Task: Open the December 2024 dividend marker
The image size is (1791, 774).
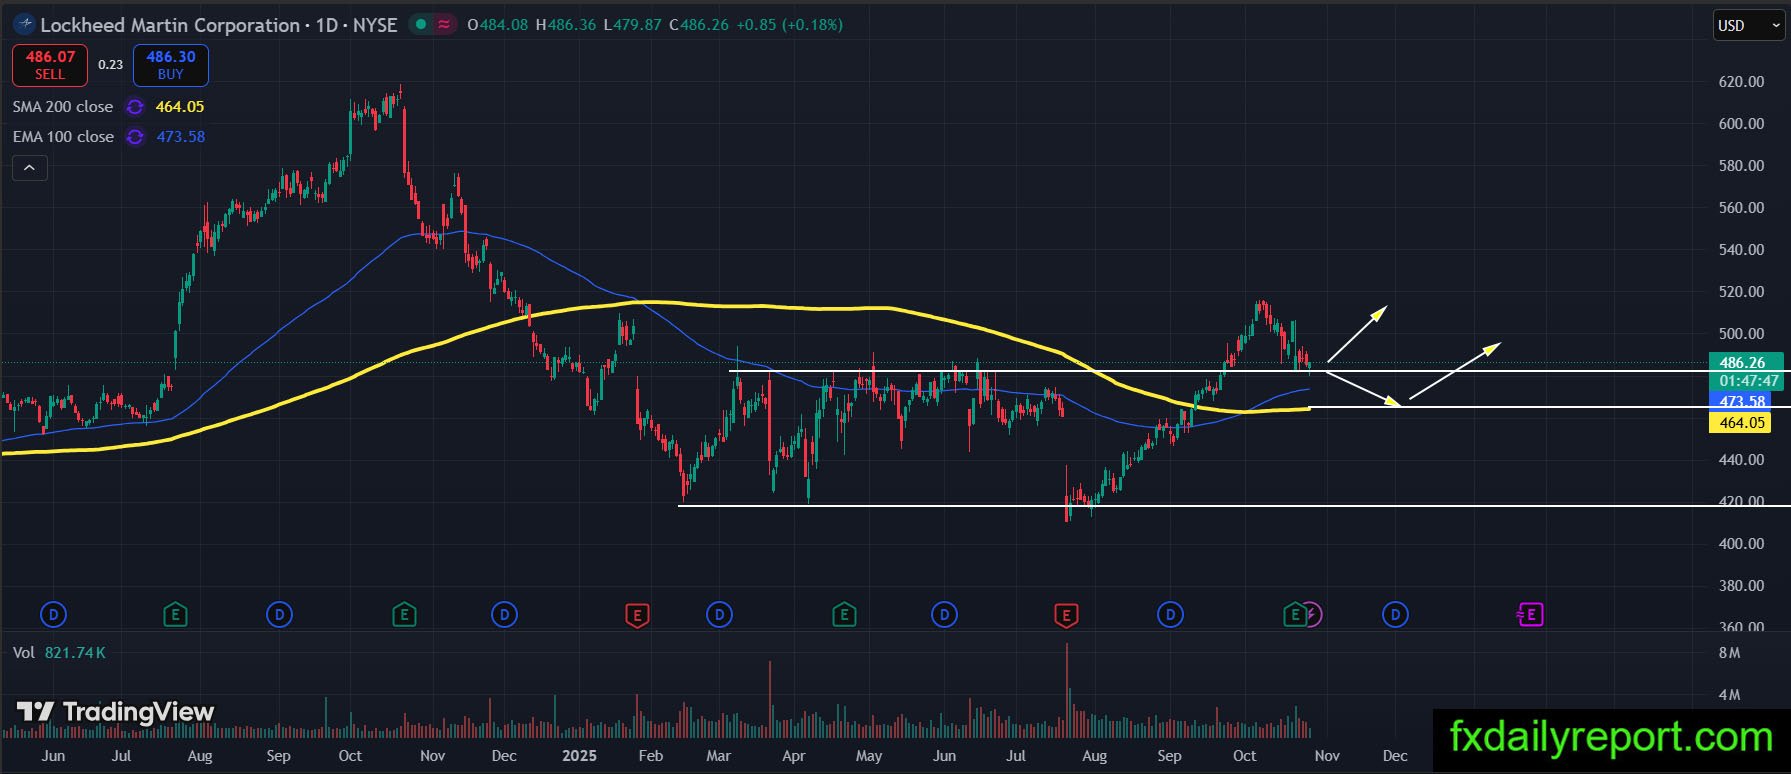Action: pos(505,614)
